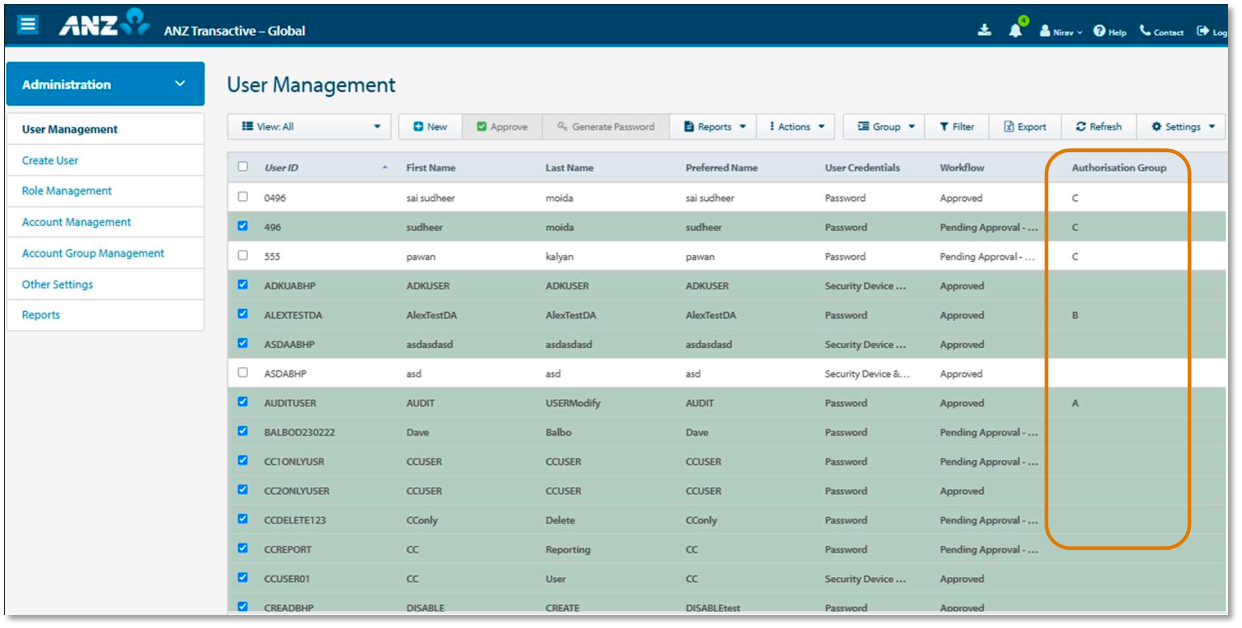The width and height of the screenshot is (1242, 628).
Task: Click the Export toolbar button
Action: (x=1024, y=127)
